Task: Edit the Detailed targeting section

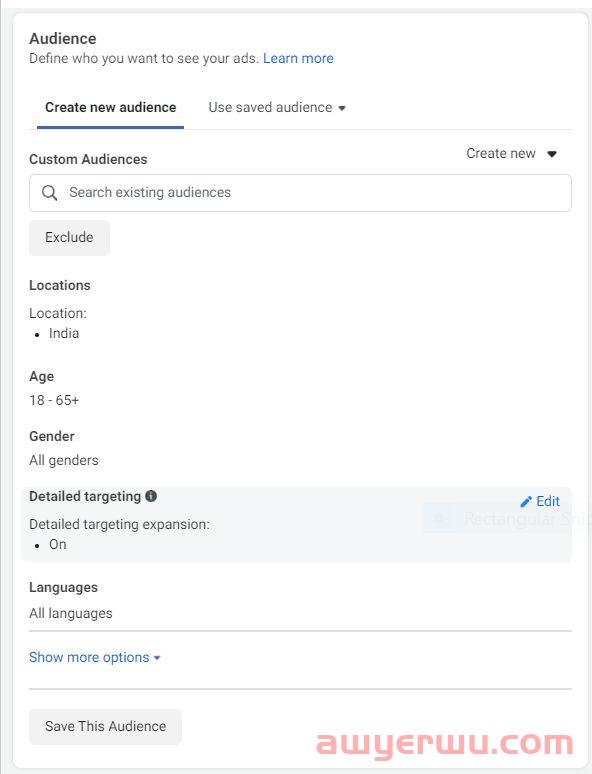Action: tap(540, 502)
